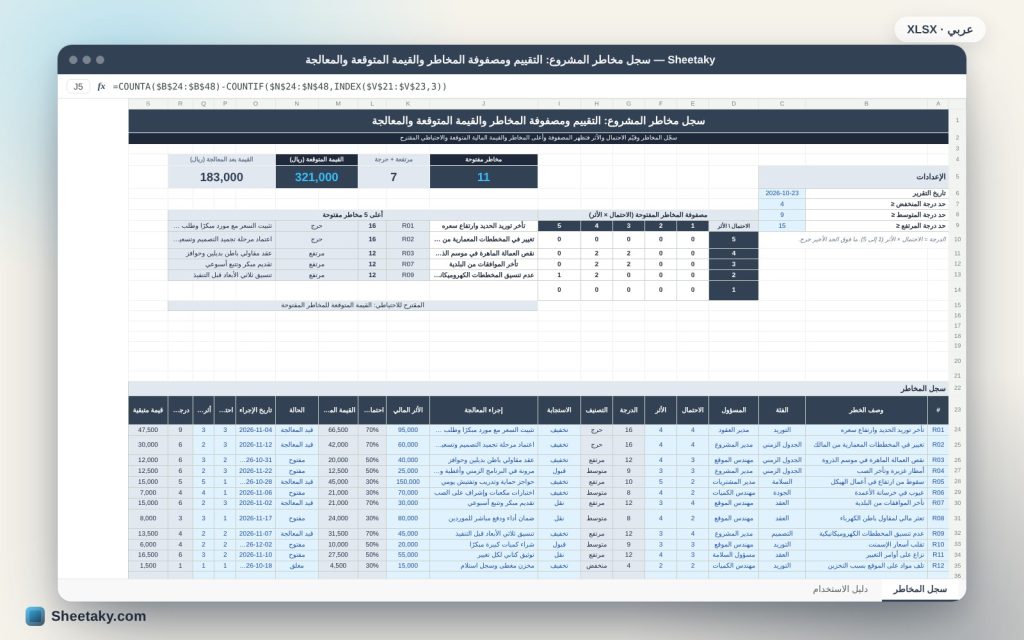Screen dimensions: 1024x640
Task: Click the المقترح للاحتياطي reserve note row
Action: pos(353,305)
